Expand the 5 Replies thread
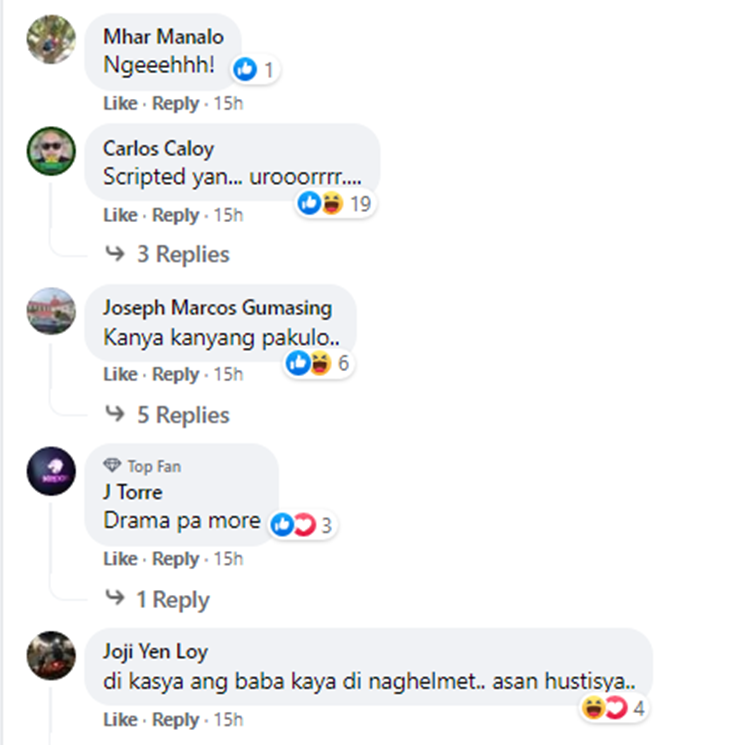Image resolution: width=750 pixels, height=745 pixels. [182, 414]
